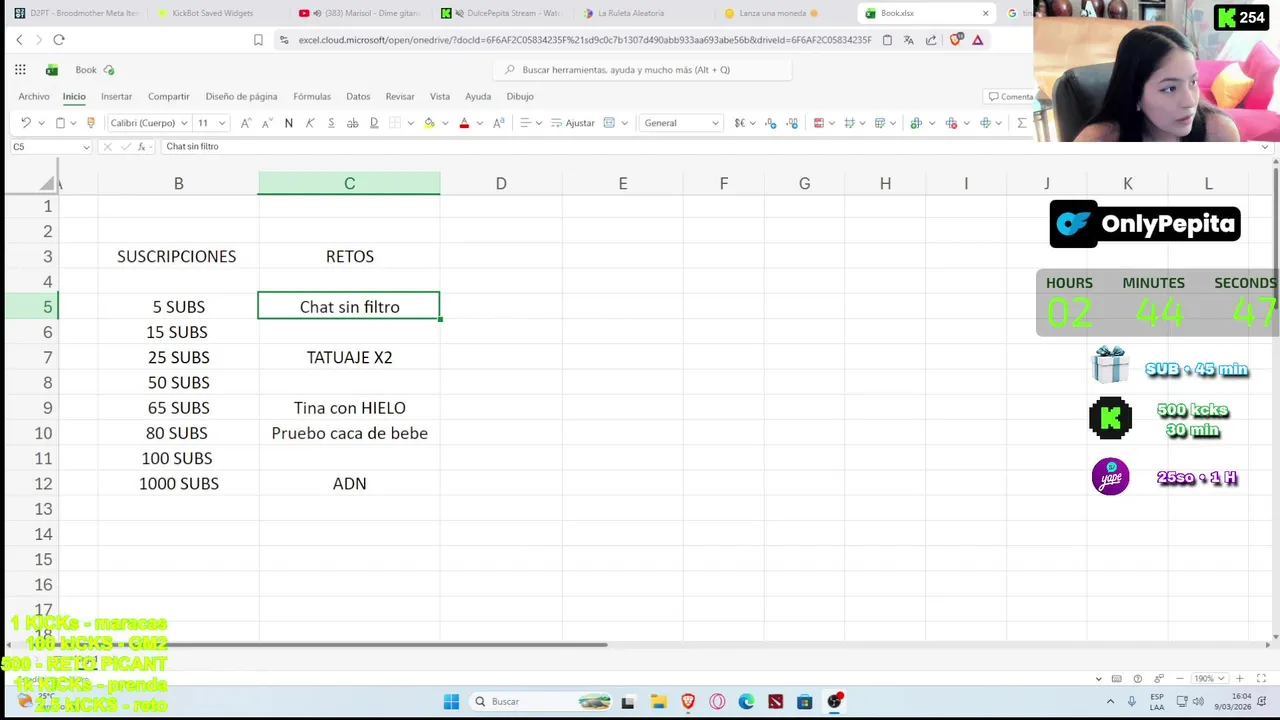Click the delete cells icon

coord(951,123)
